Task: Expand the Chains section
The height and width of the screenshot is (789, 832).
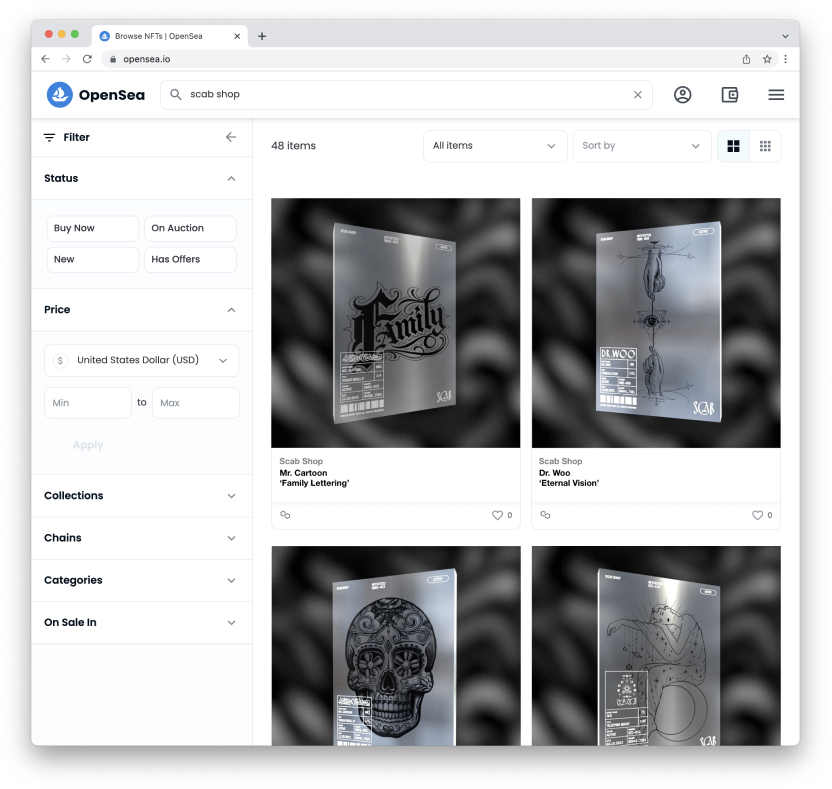Action: pyautogui.click(x=231, y=538)
